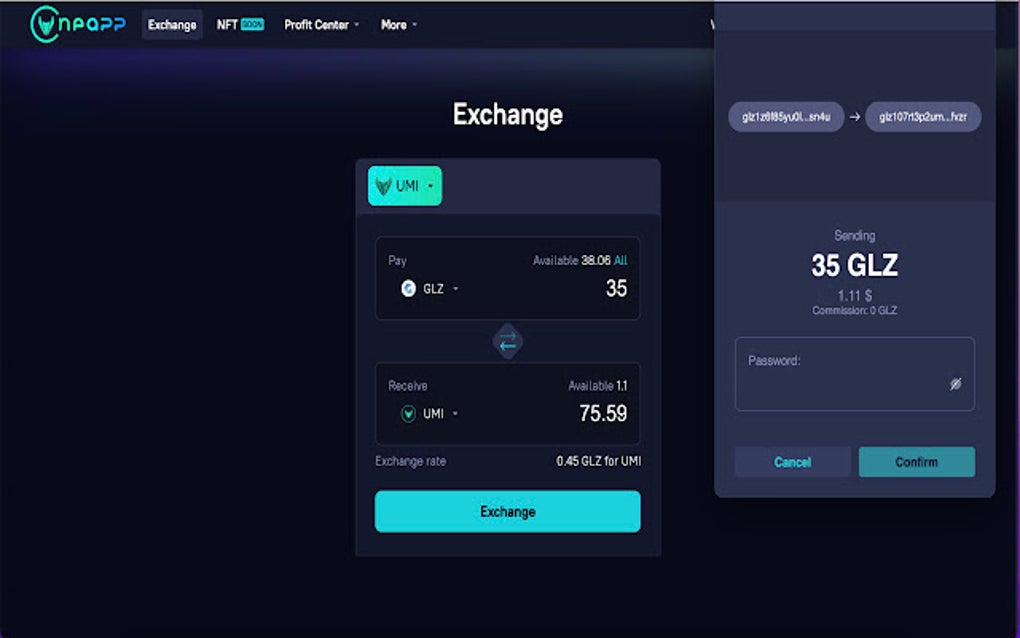Click the swap direction arrows icon
Image resolution: width=1020 pixels, height=638 pixels.
coord(508,341)
